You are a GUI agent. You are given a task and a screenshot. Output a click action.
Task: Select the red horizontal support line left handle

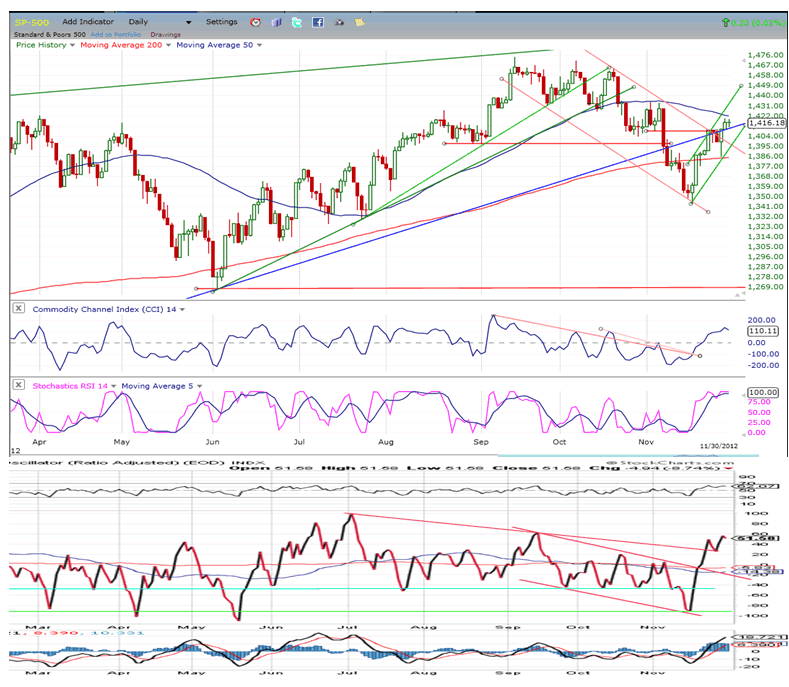click(x=196, y=288)
